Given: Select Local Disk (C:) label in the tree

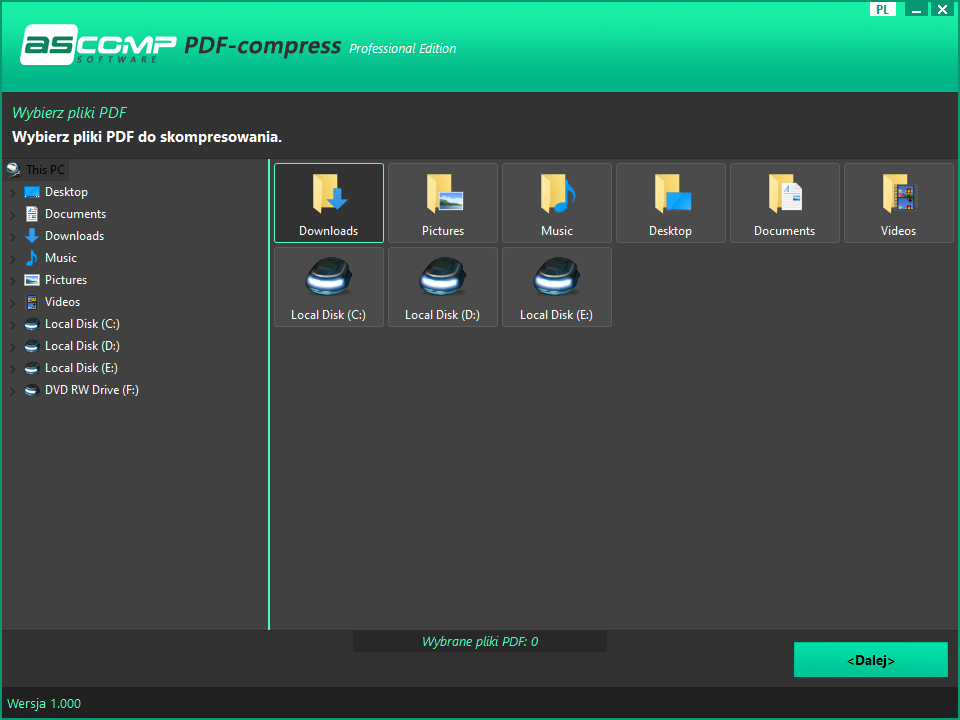Looking at the screenshot, I should click(x=82, y=324).
